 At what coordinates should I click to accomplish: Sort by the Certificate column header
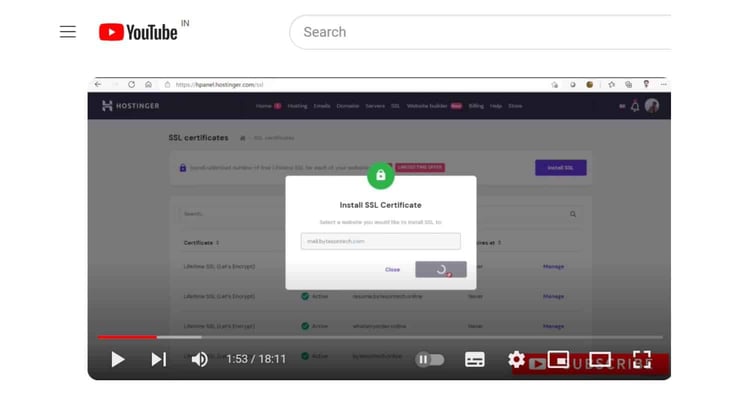(201, 243)
